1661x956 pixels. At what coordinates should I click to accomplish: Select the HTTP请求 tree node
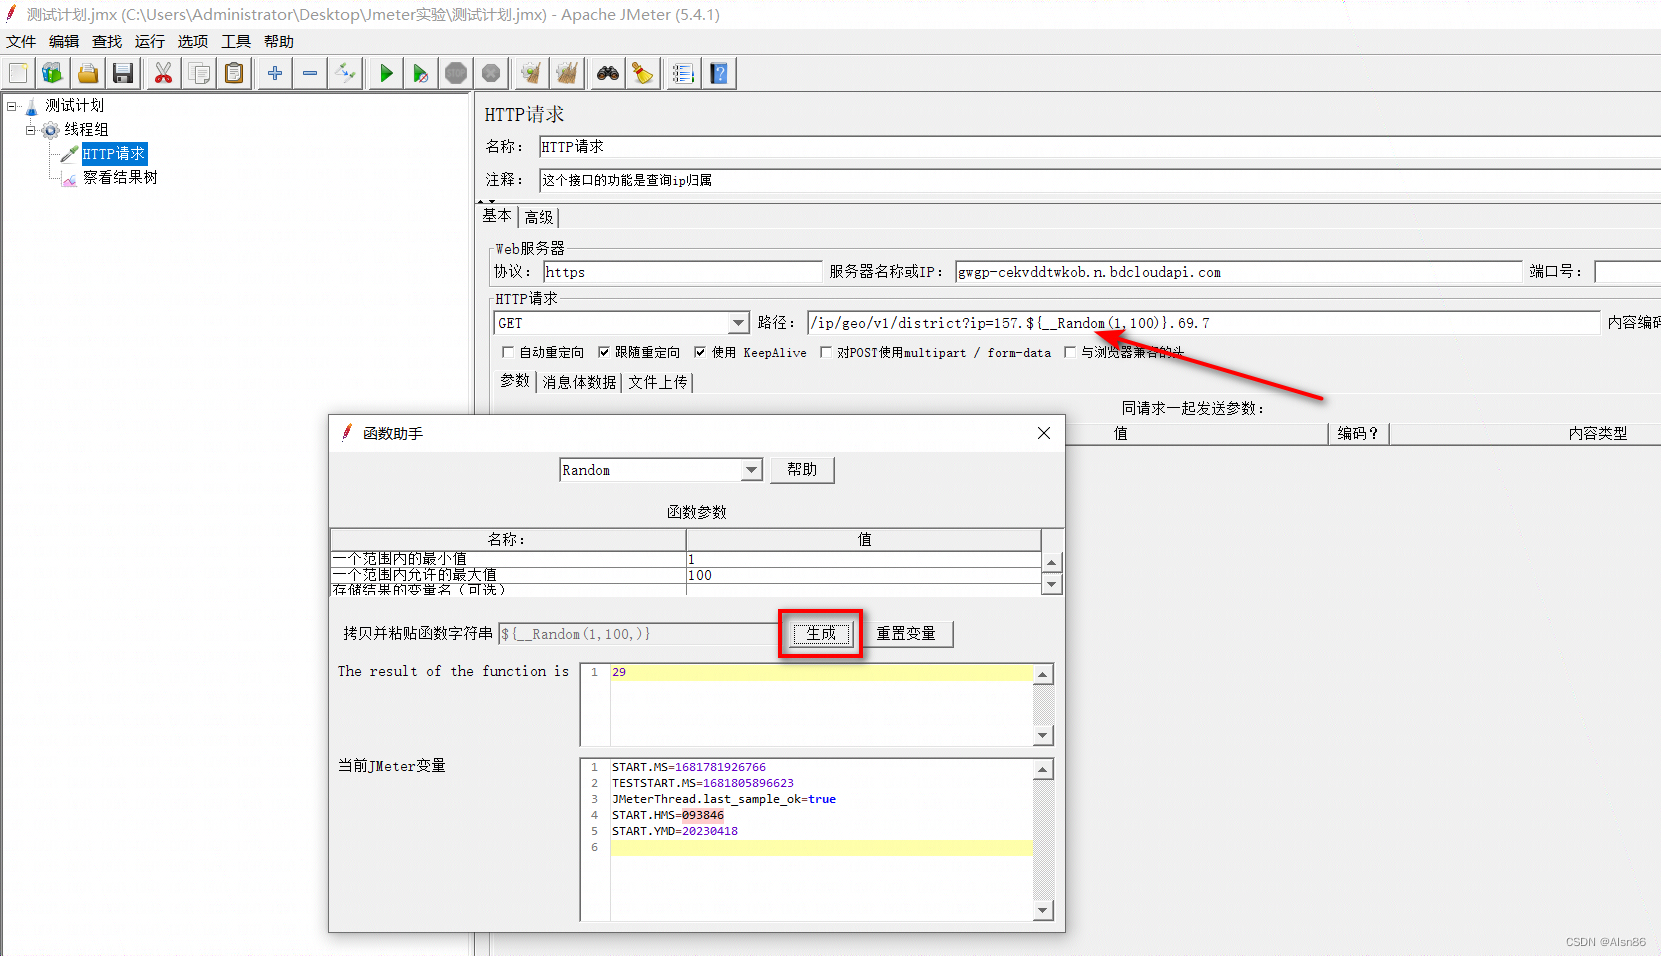[x=114, y=153]
